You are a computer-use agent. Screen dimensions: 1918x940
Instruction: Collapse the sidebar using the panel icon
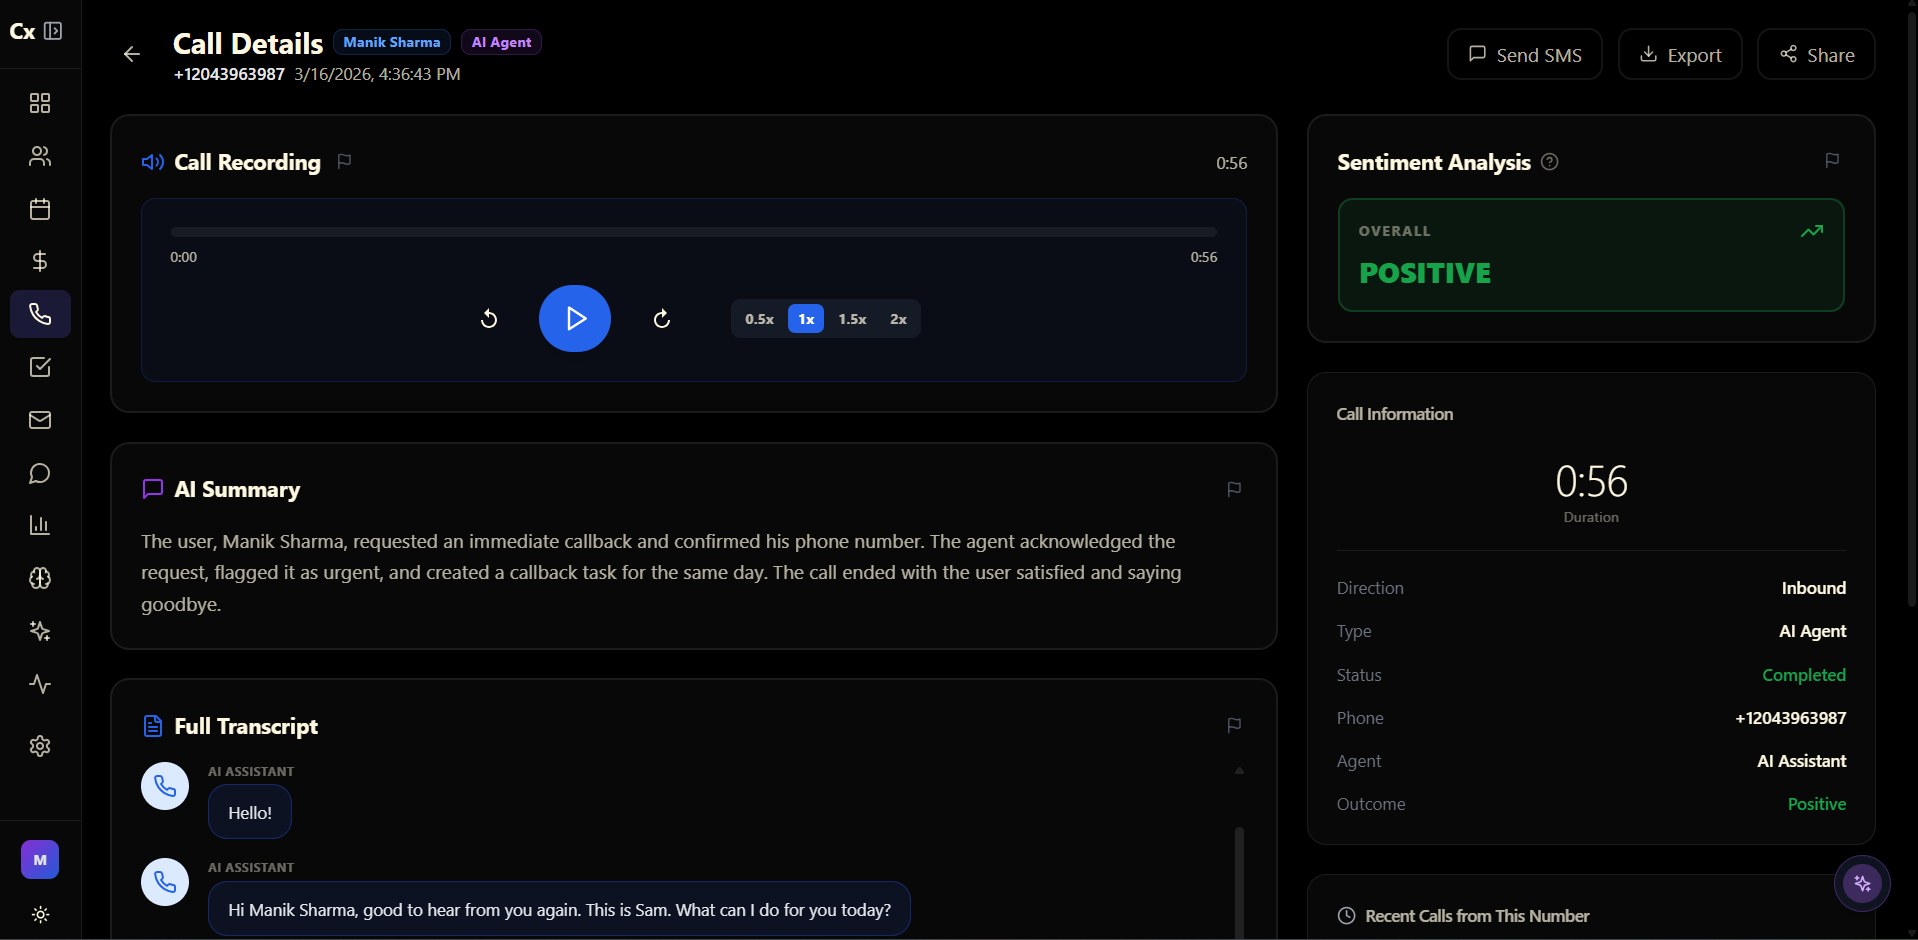coord(55,31)
